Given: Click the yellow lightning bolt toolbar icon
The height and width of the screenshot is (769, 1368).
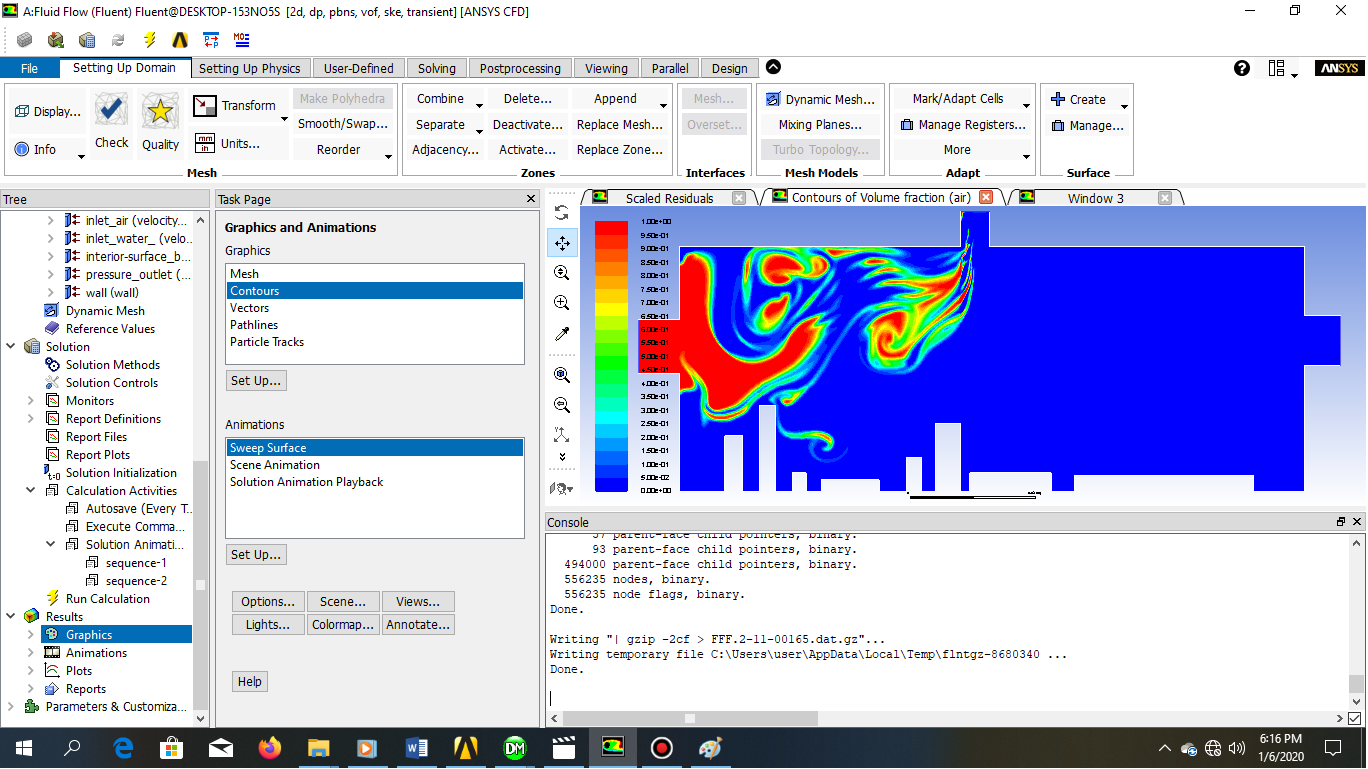Looking at the screenshot, I should point(150,40).
